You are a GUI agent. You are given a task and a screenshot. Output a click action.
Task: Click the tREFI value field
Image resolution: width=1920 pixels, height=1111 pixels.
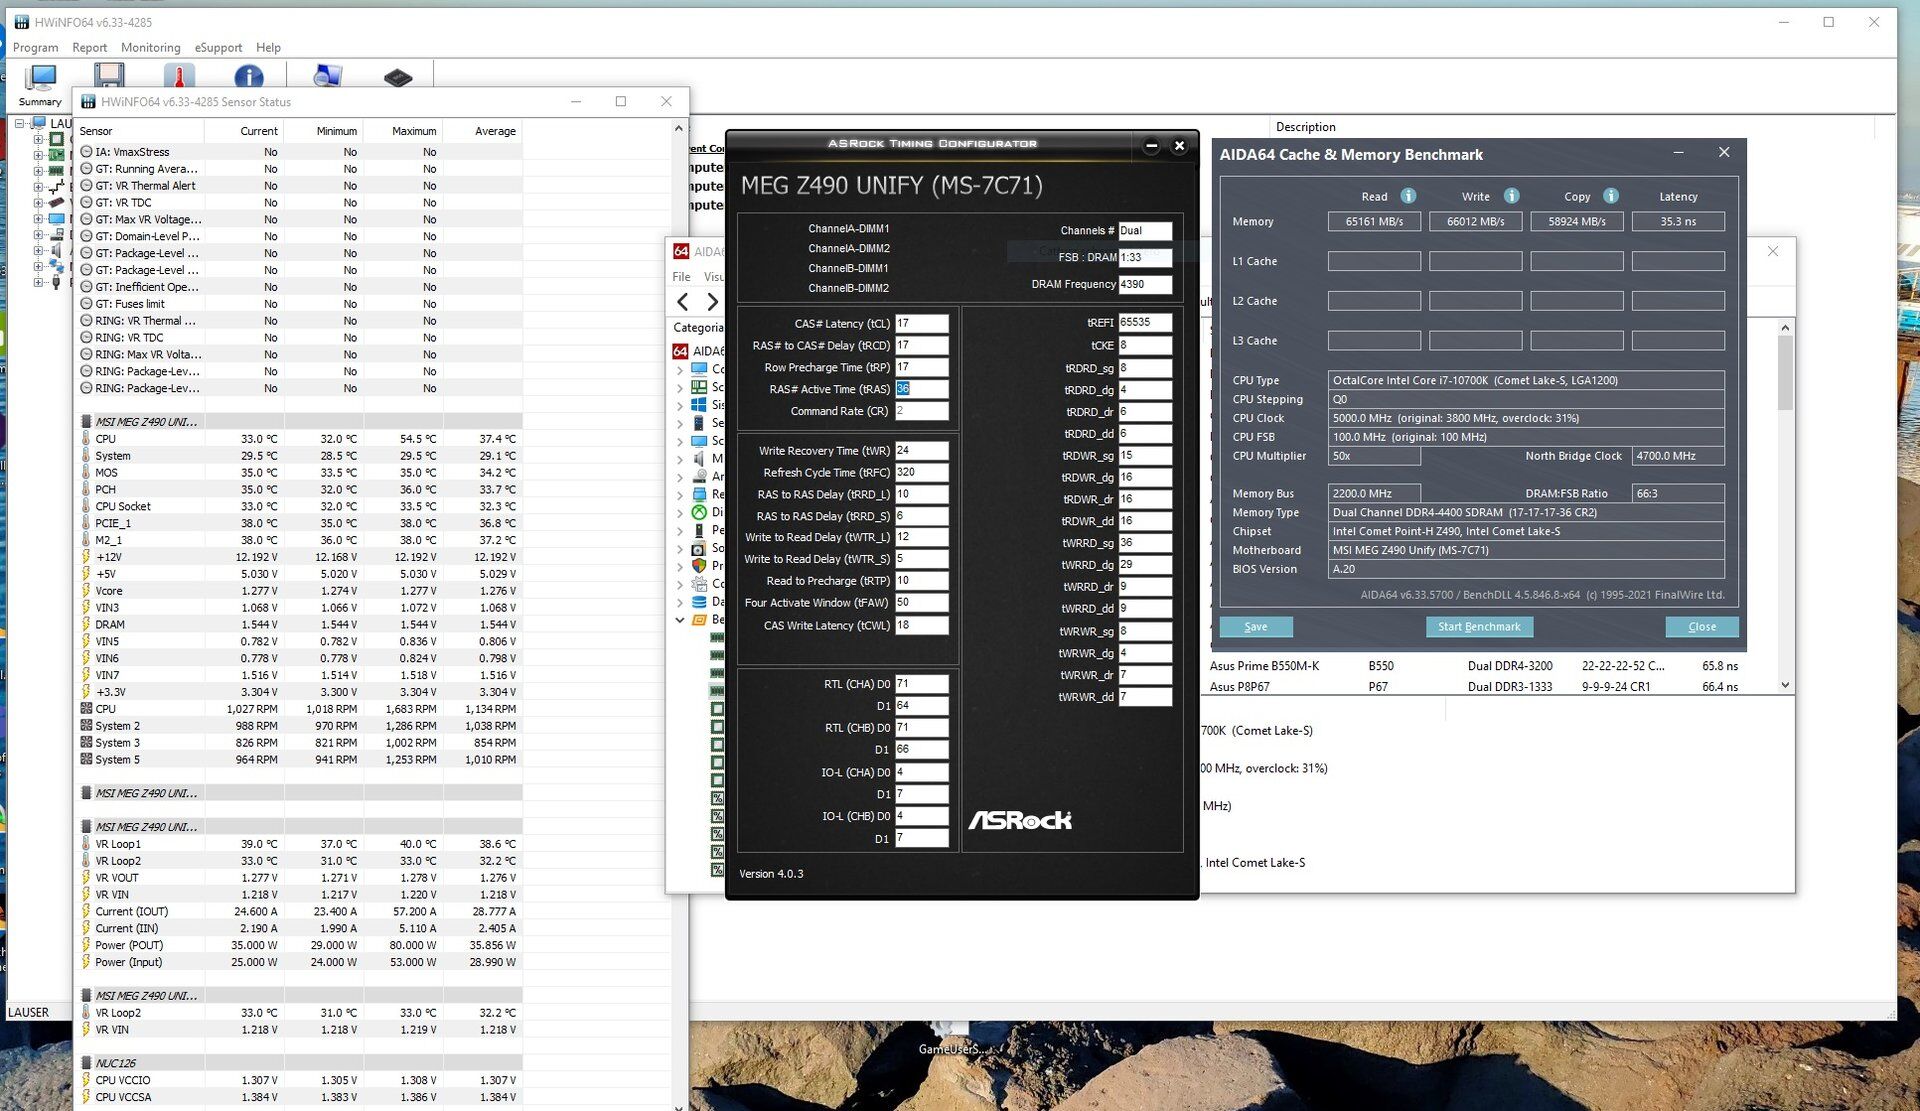pos(1145,323)
